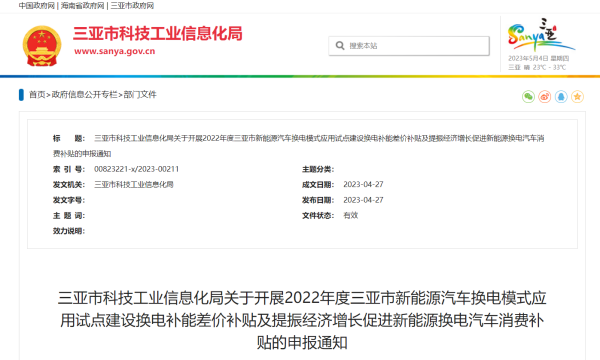Open 政府信息公开专栏 breadcrumb link
600x360 pixels.
85,94
